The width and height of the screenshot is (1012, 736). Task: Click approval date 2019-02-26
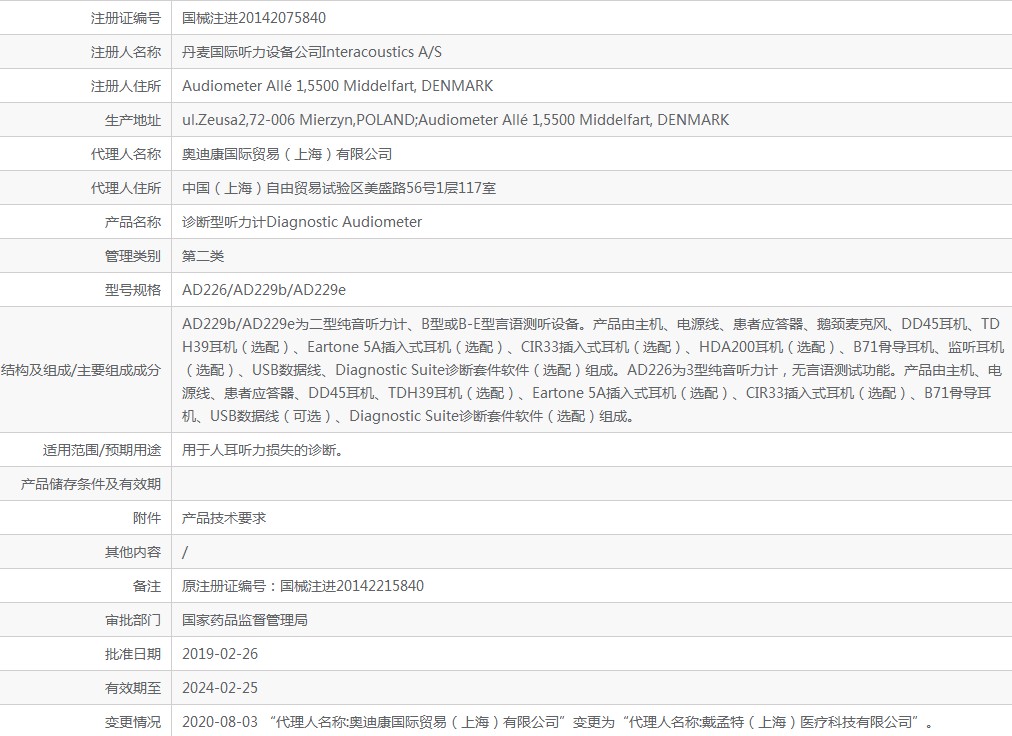coord(220,654)
